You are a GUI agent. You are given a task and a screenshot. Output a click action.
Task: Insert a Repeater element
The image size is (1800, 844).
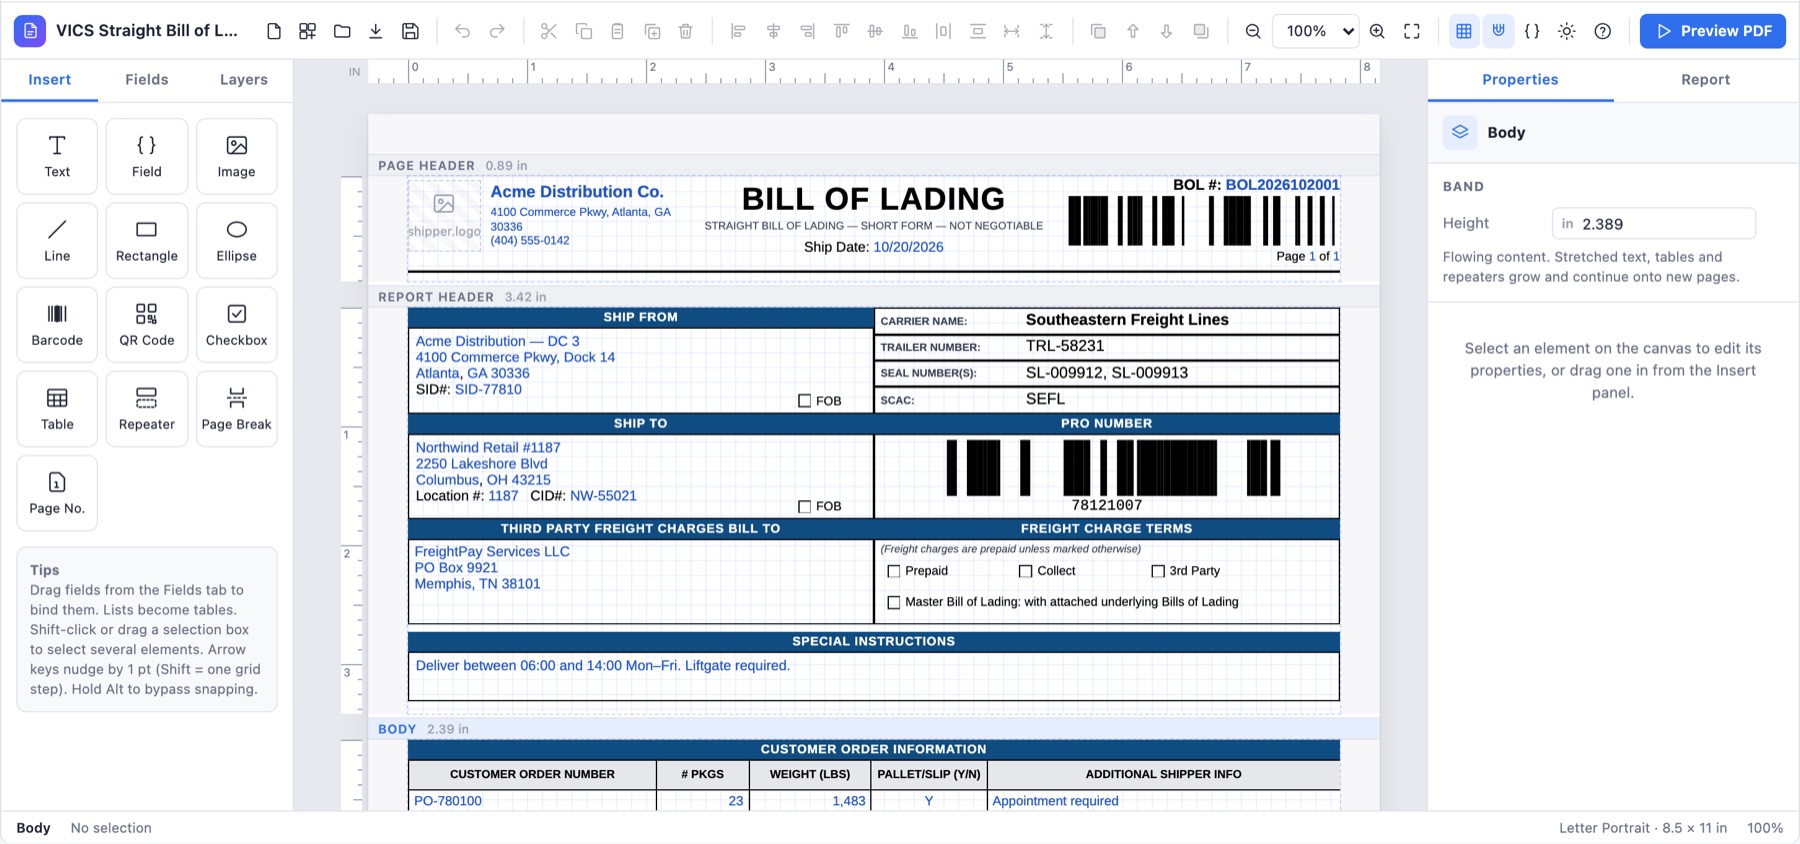(147, 409)
